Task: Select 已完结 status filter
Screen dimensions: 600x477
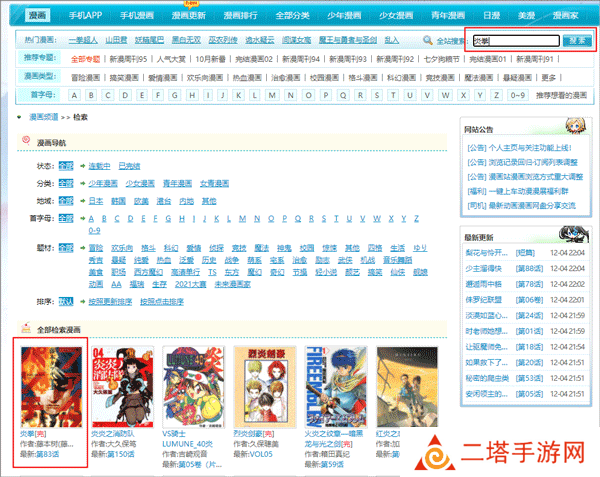Action: (130, 166)
